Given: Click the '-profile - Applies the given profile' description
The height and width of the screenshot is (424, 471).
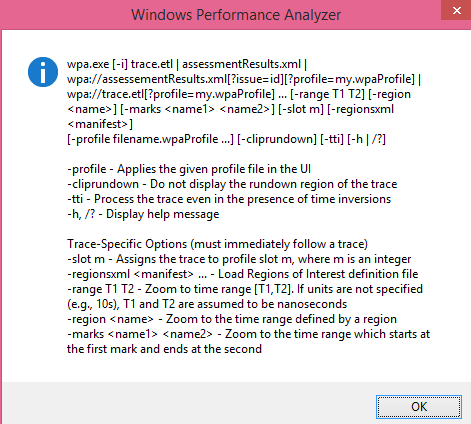Looking at the screenshot, I should [189, 169].
